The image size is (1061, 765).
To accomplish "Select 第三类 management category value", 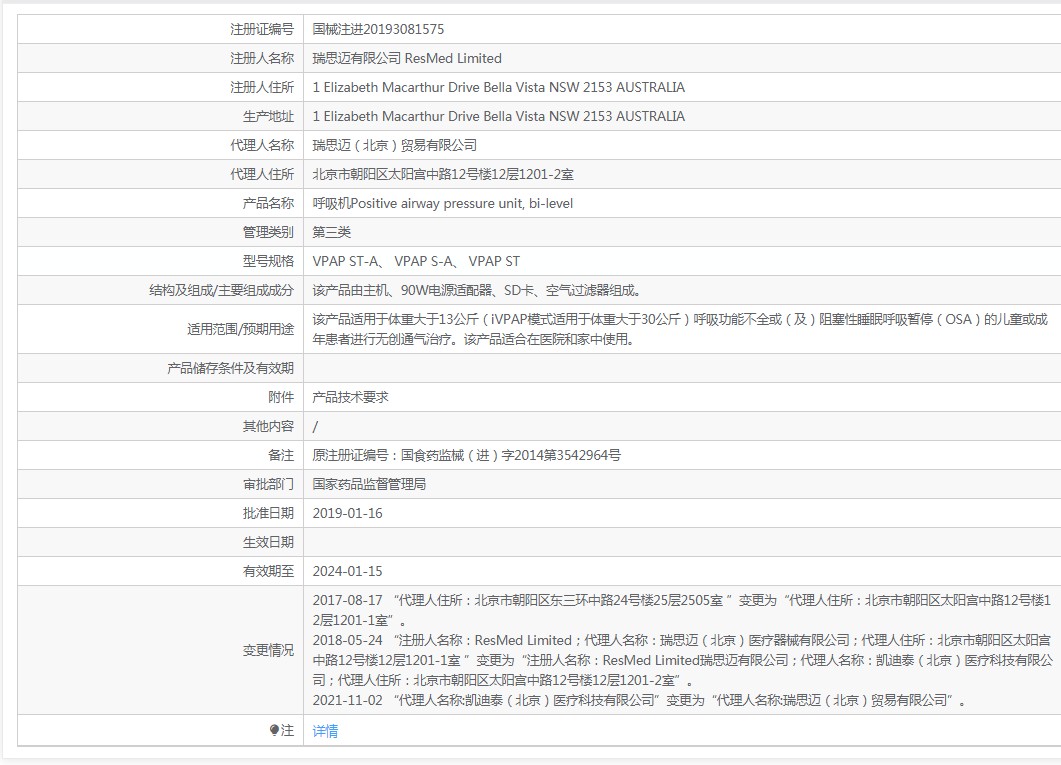I will [x=332, y=233].
